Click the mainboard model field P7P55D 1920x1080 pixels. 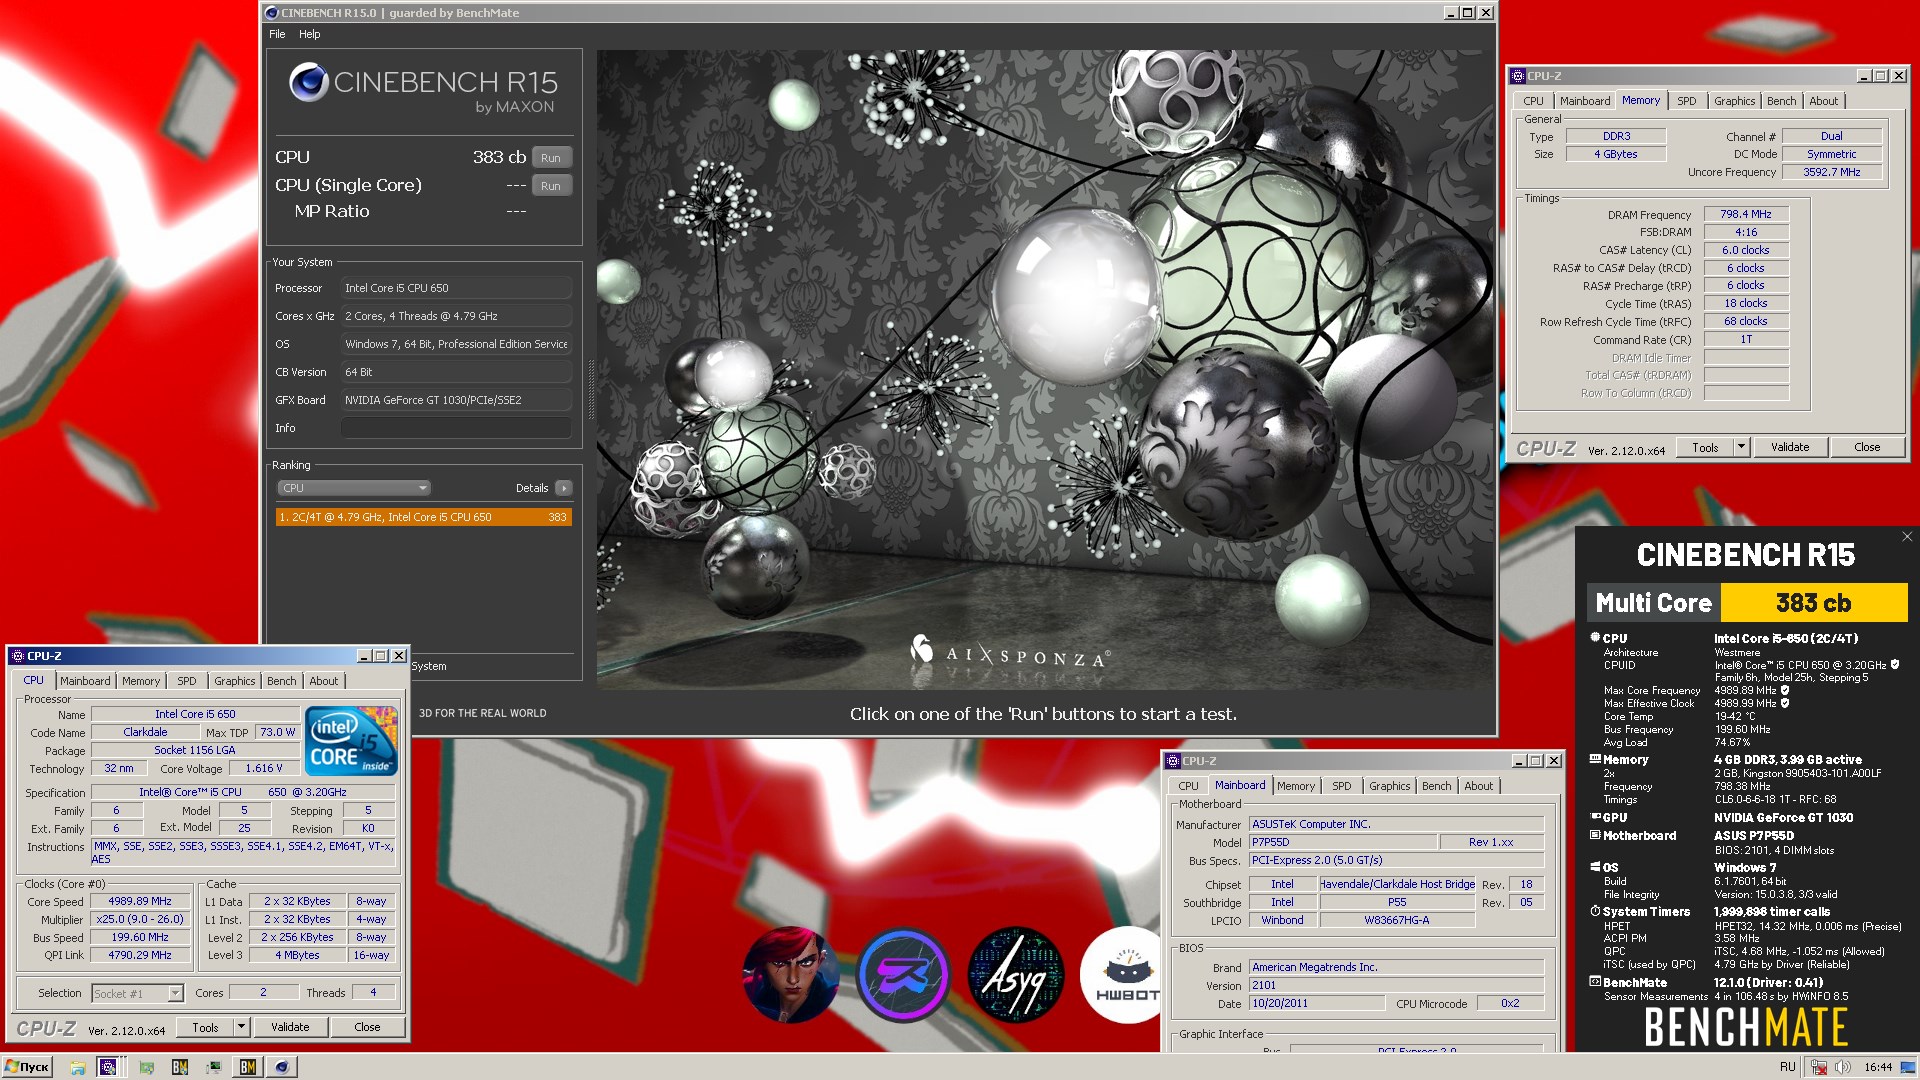pos(1342,842)
